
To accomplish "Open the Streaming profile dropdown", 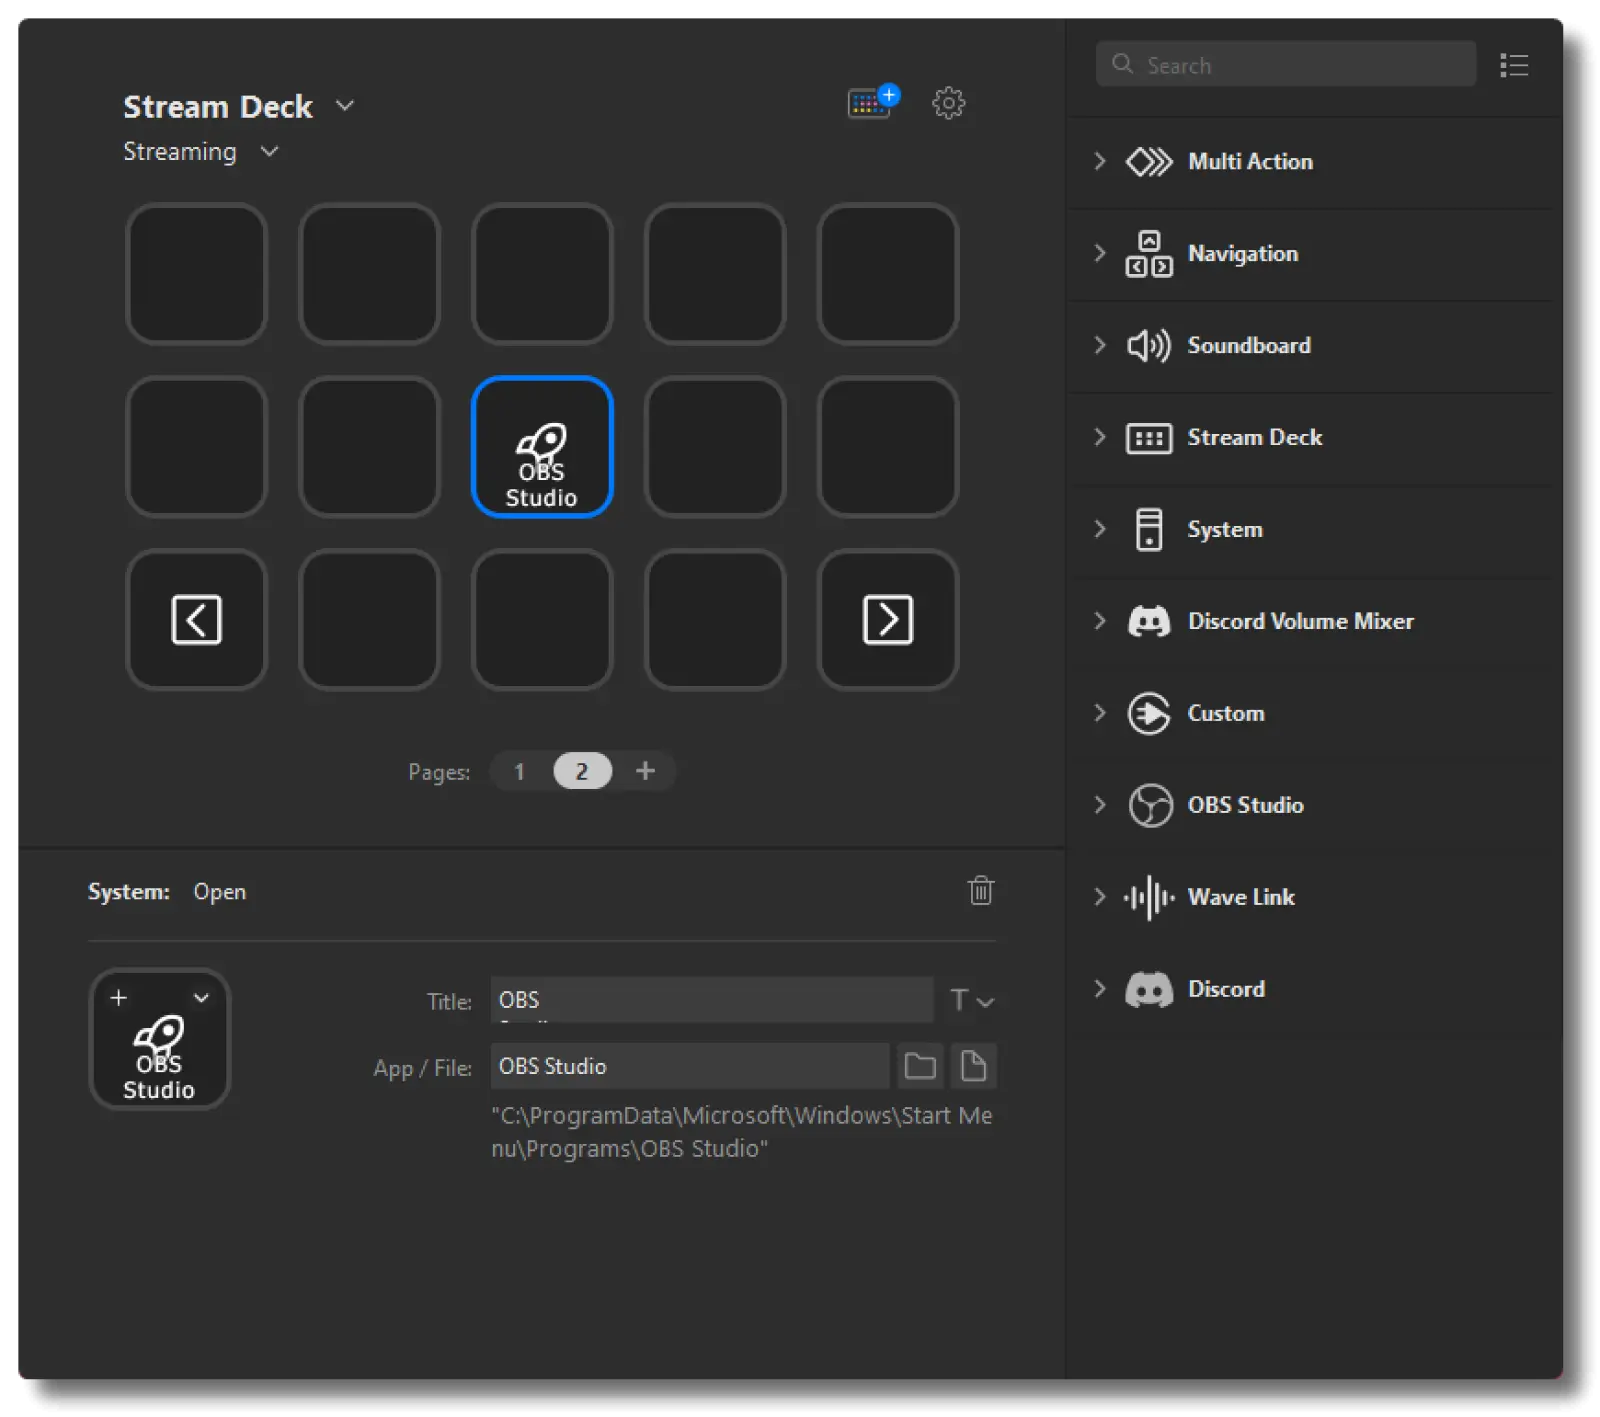I will point(269,151).
